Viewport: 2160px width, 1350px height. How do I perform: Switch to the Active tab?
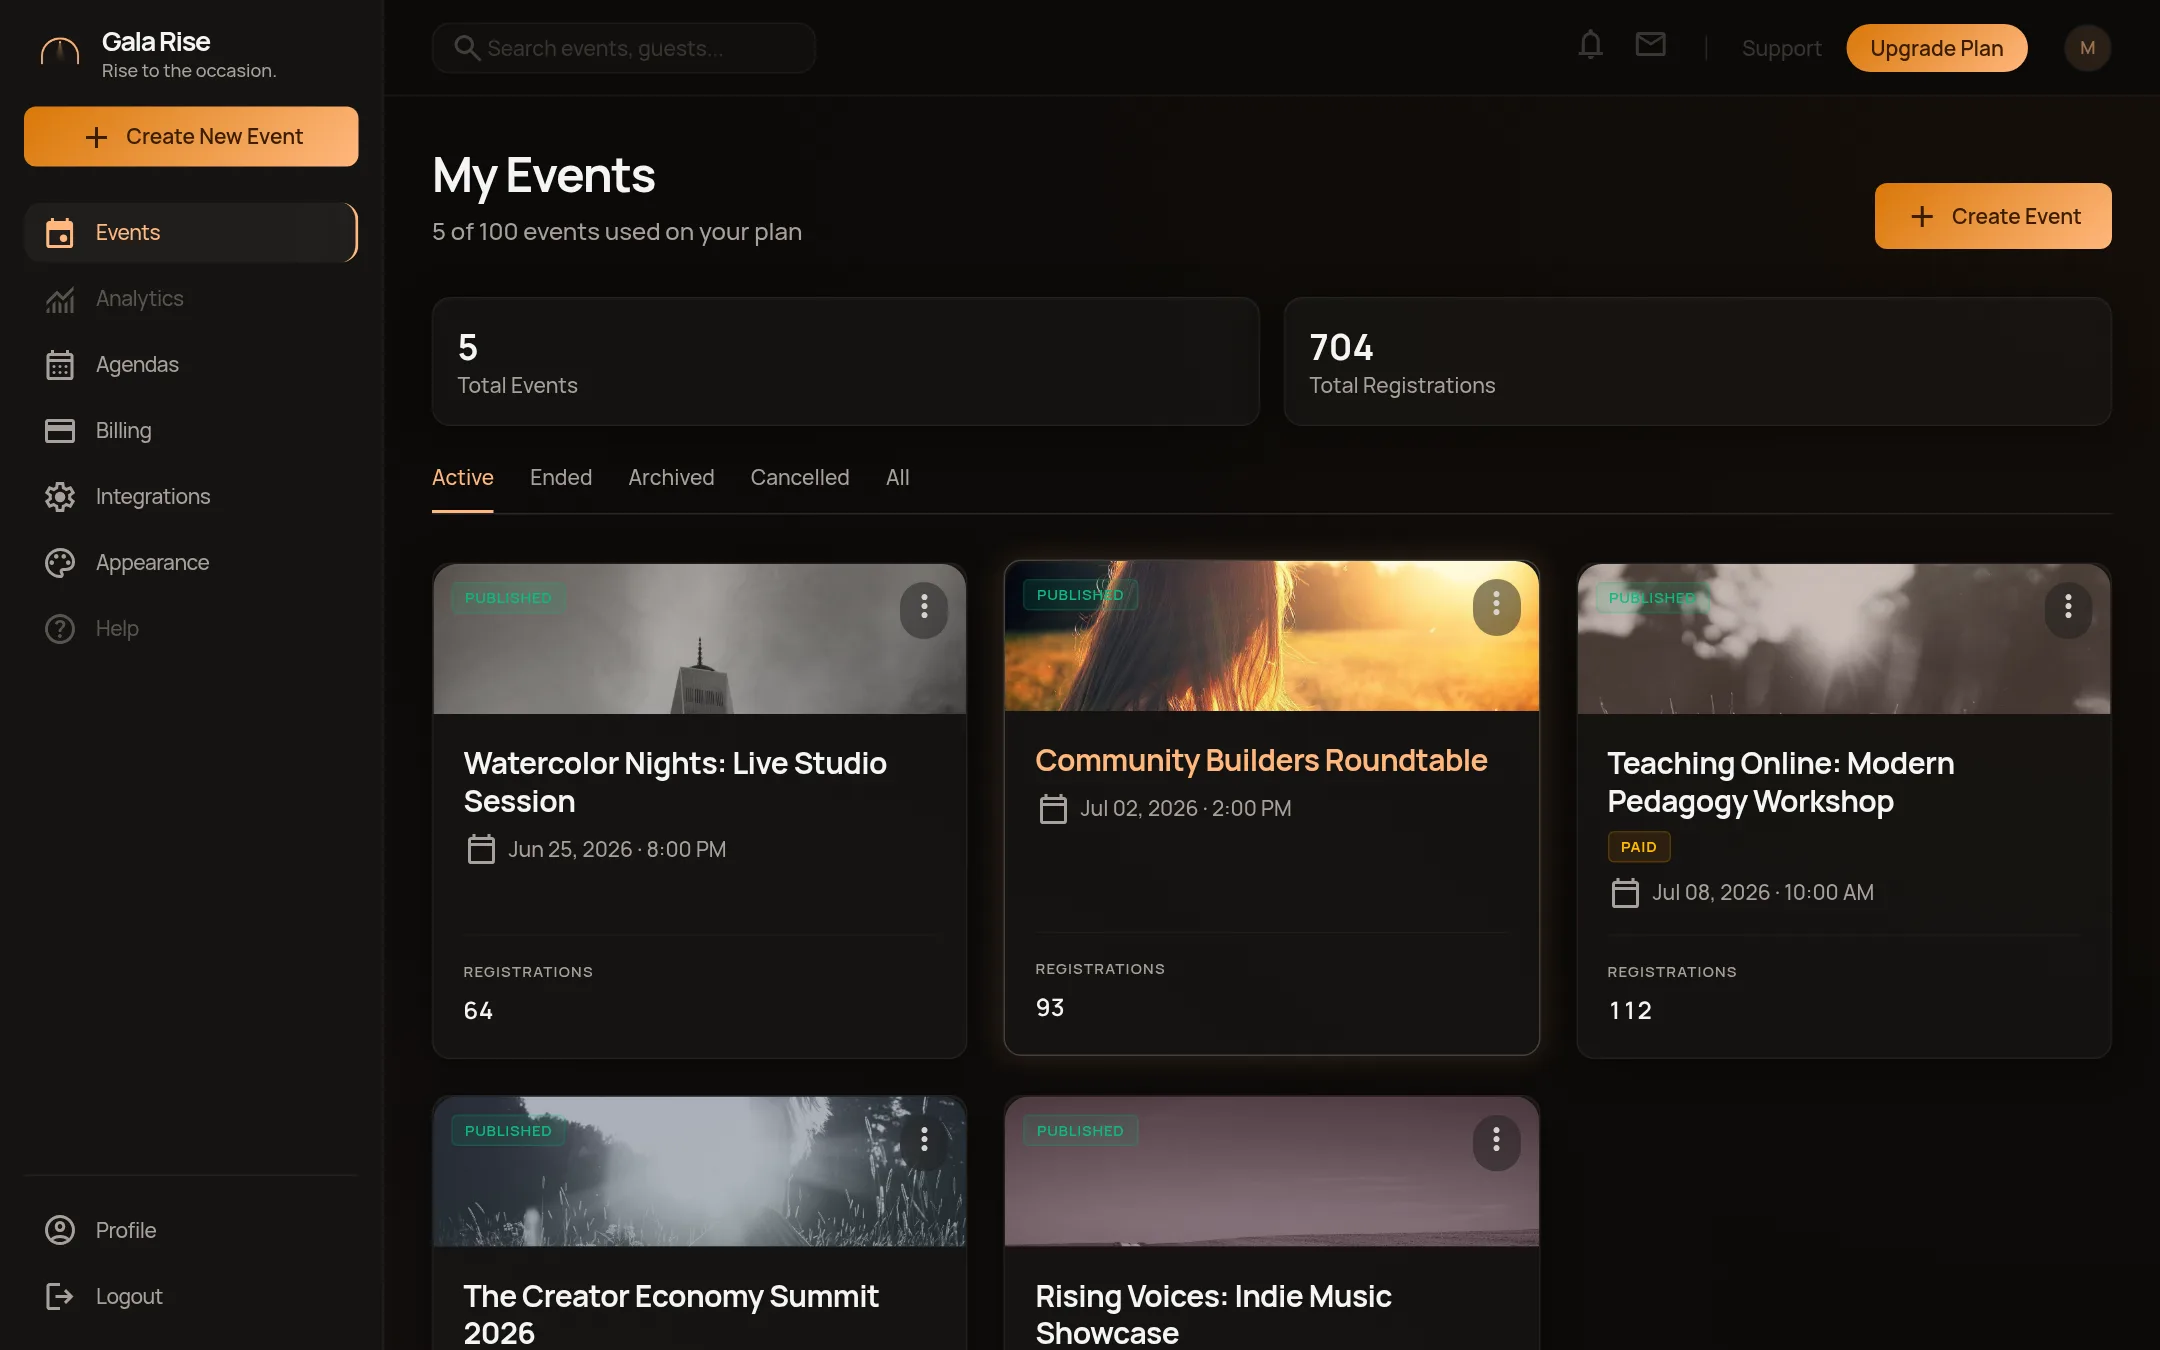[x=463, y=478]
